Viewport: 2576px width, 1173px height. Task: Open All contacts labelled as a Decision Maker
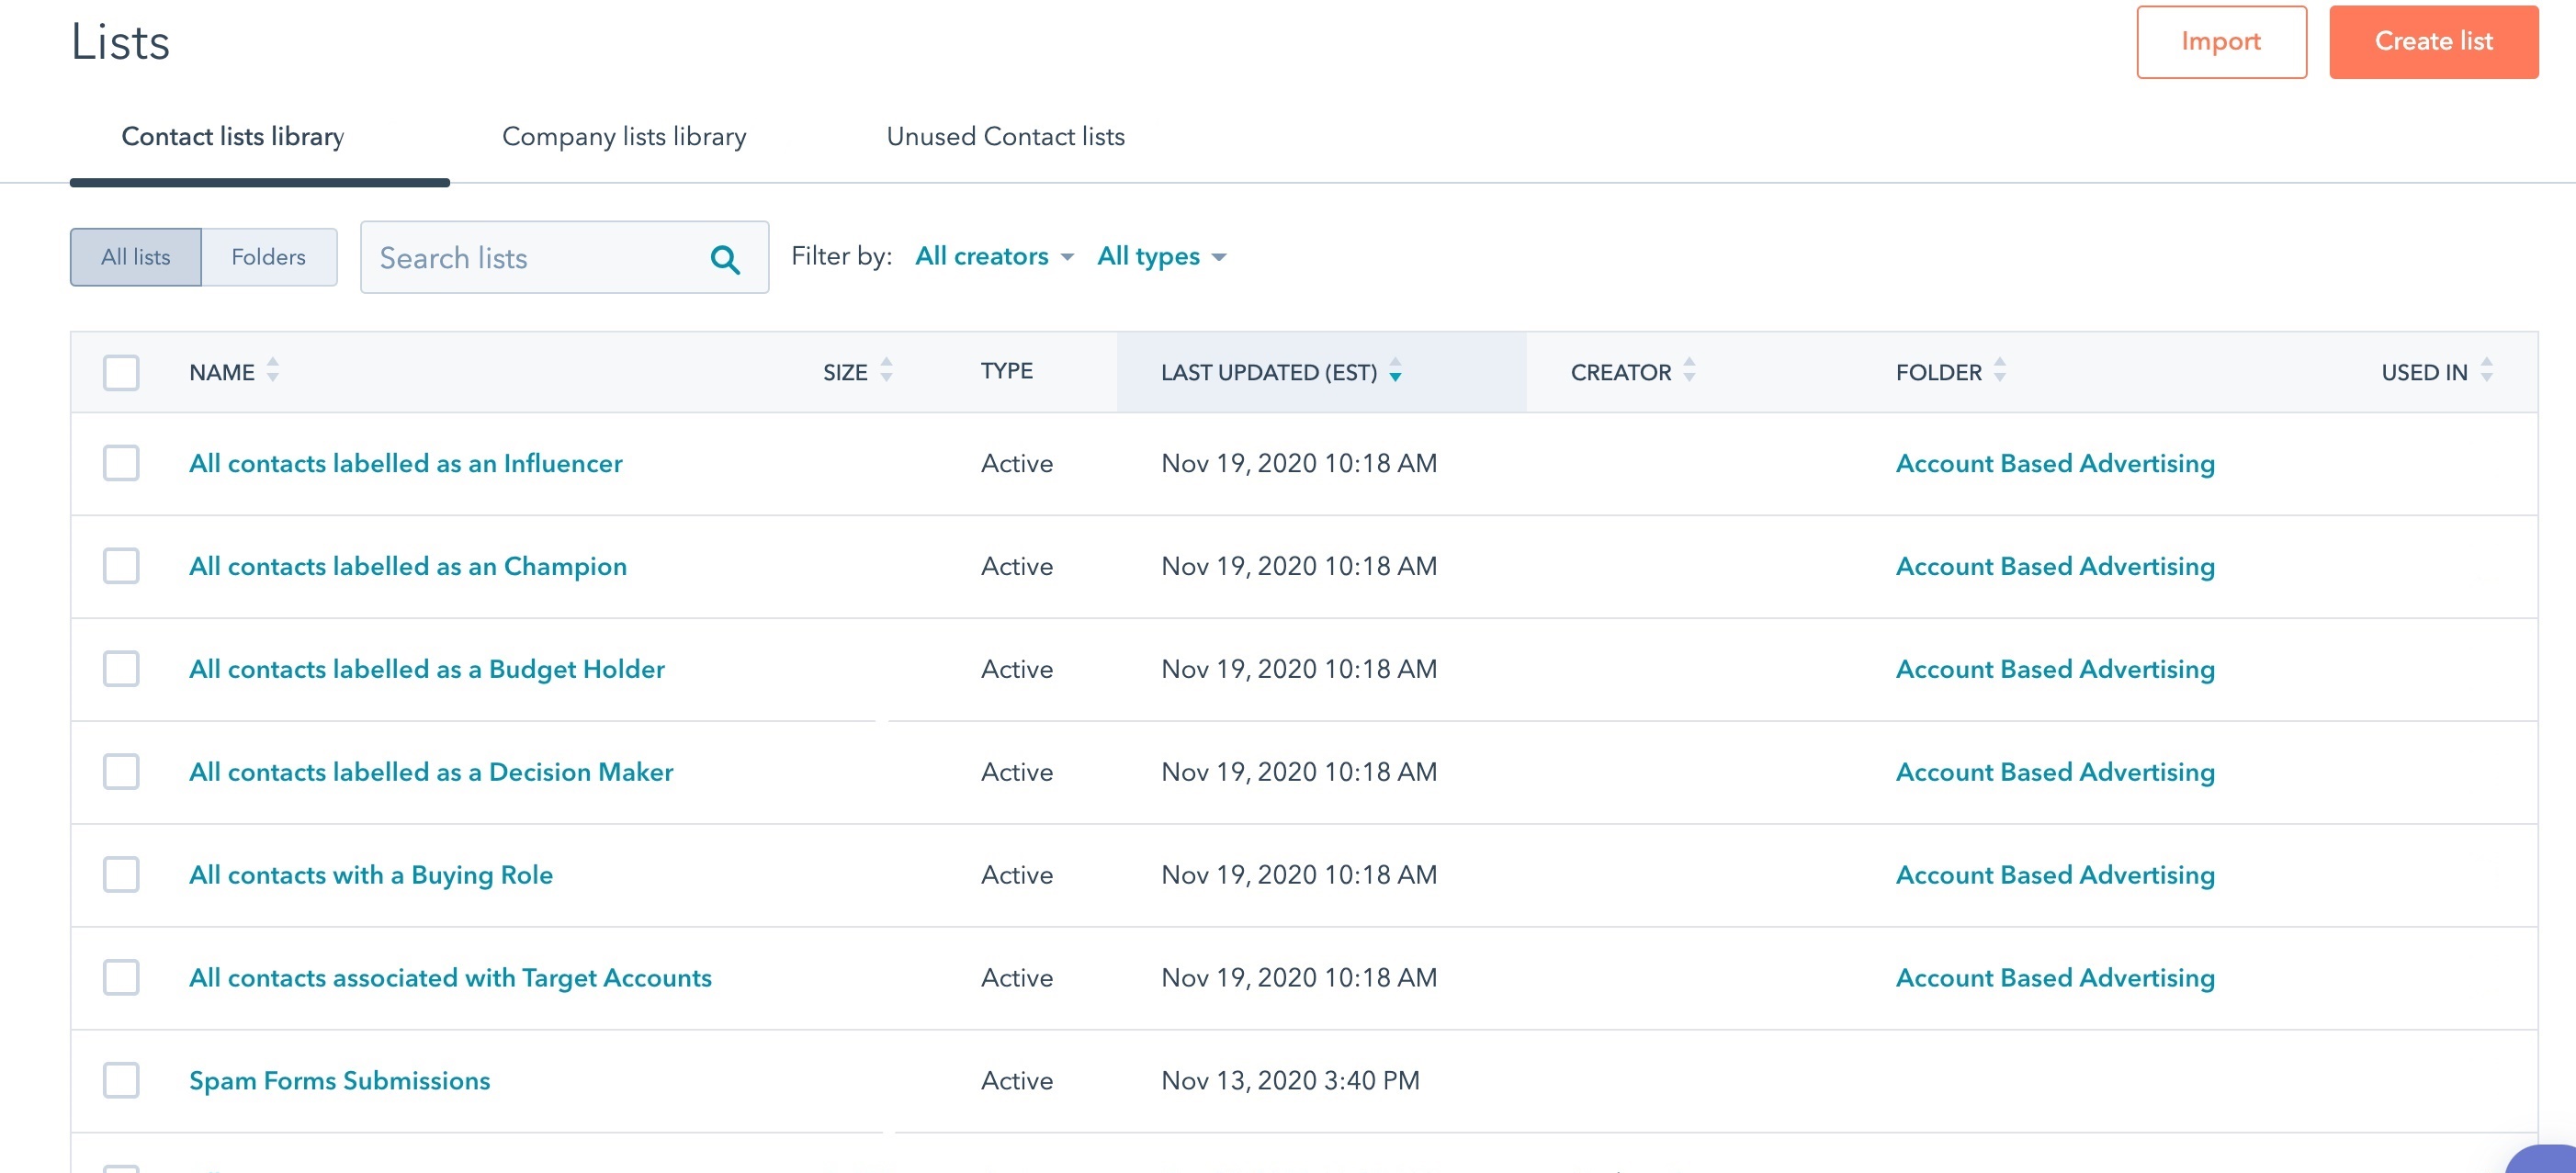(x=431, y=772)
